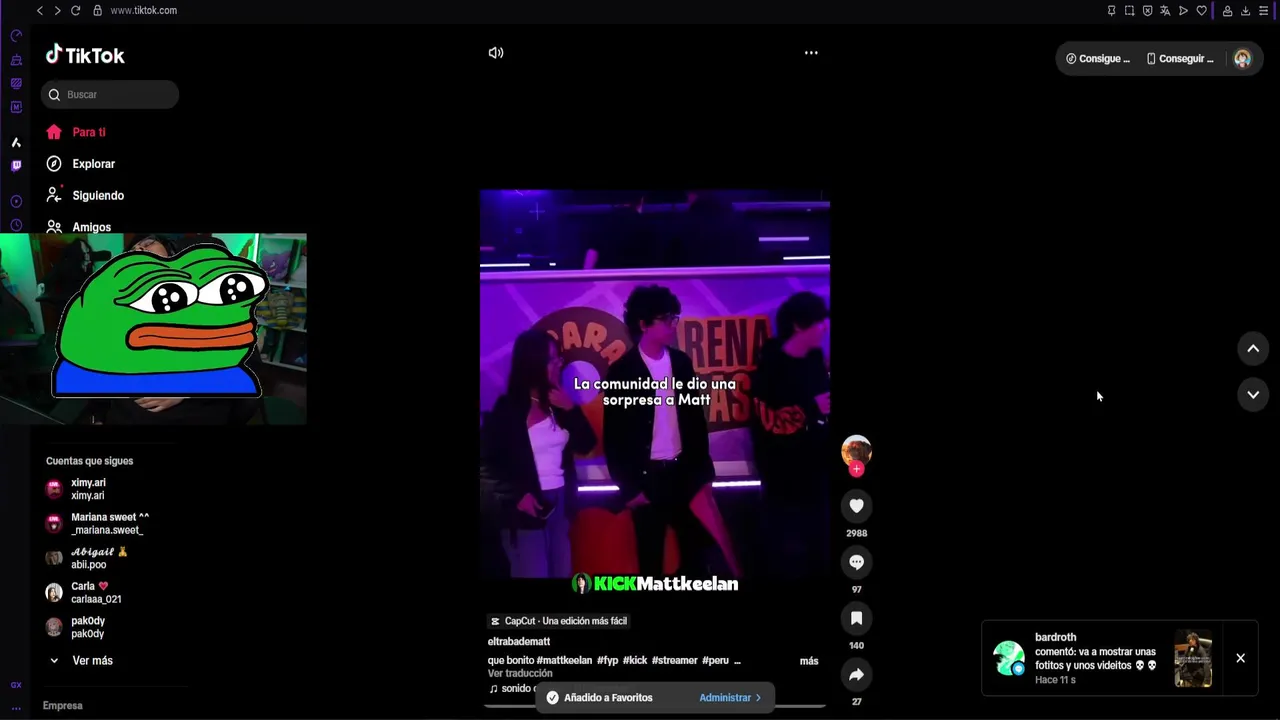This screenshot has width=1280, height=720.
Task: Click the play-arrow toolbar icon
Action: [x=1183, y=10]
